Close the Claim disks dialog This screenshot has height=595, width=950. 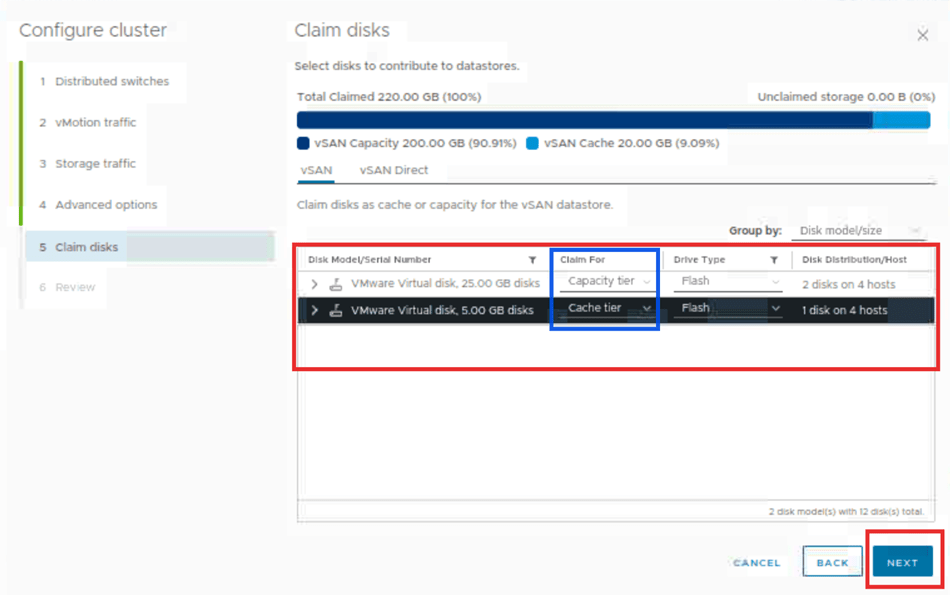pos(922,35)
